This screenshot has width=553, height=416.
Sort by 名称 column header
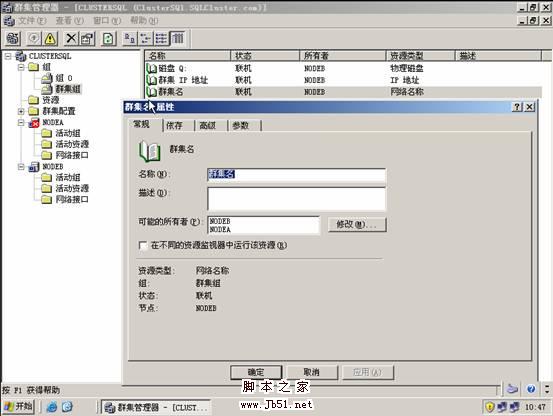click(188, 56)
